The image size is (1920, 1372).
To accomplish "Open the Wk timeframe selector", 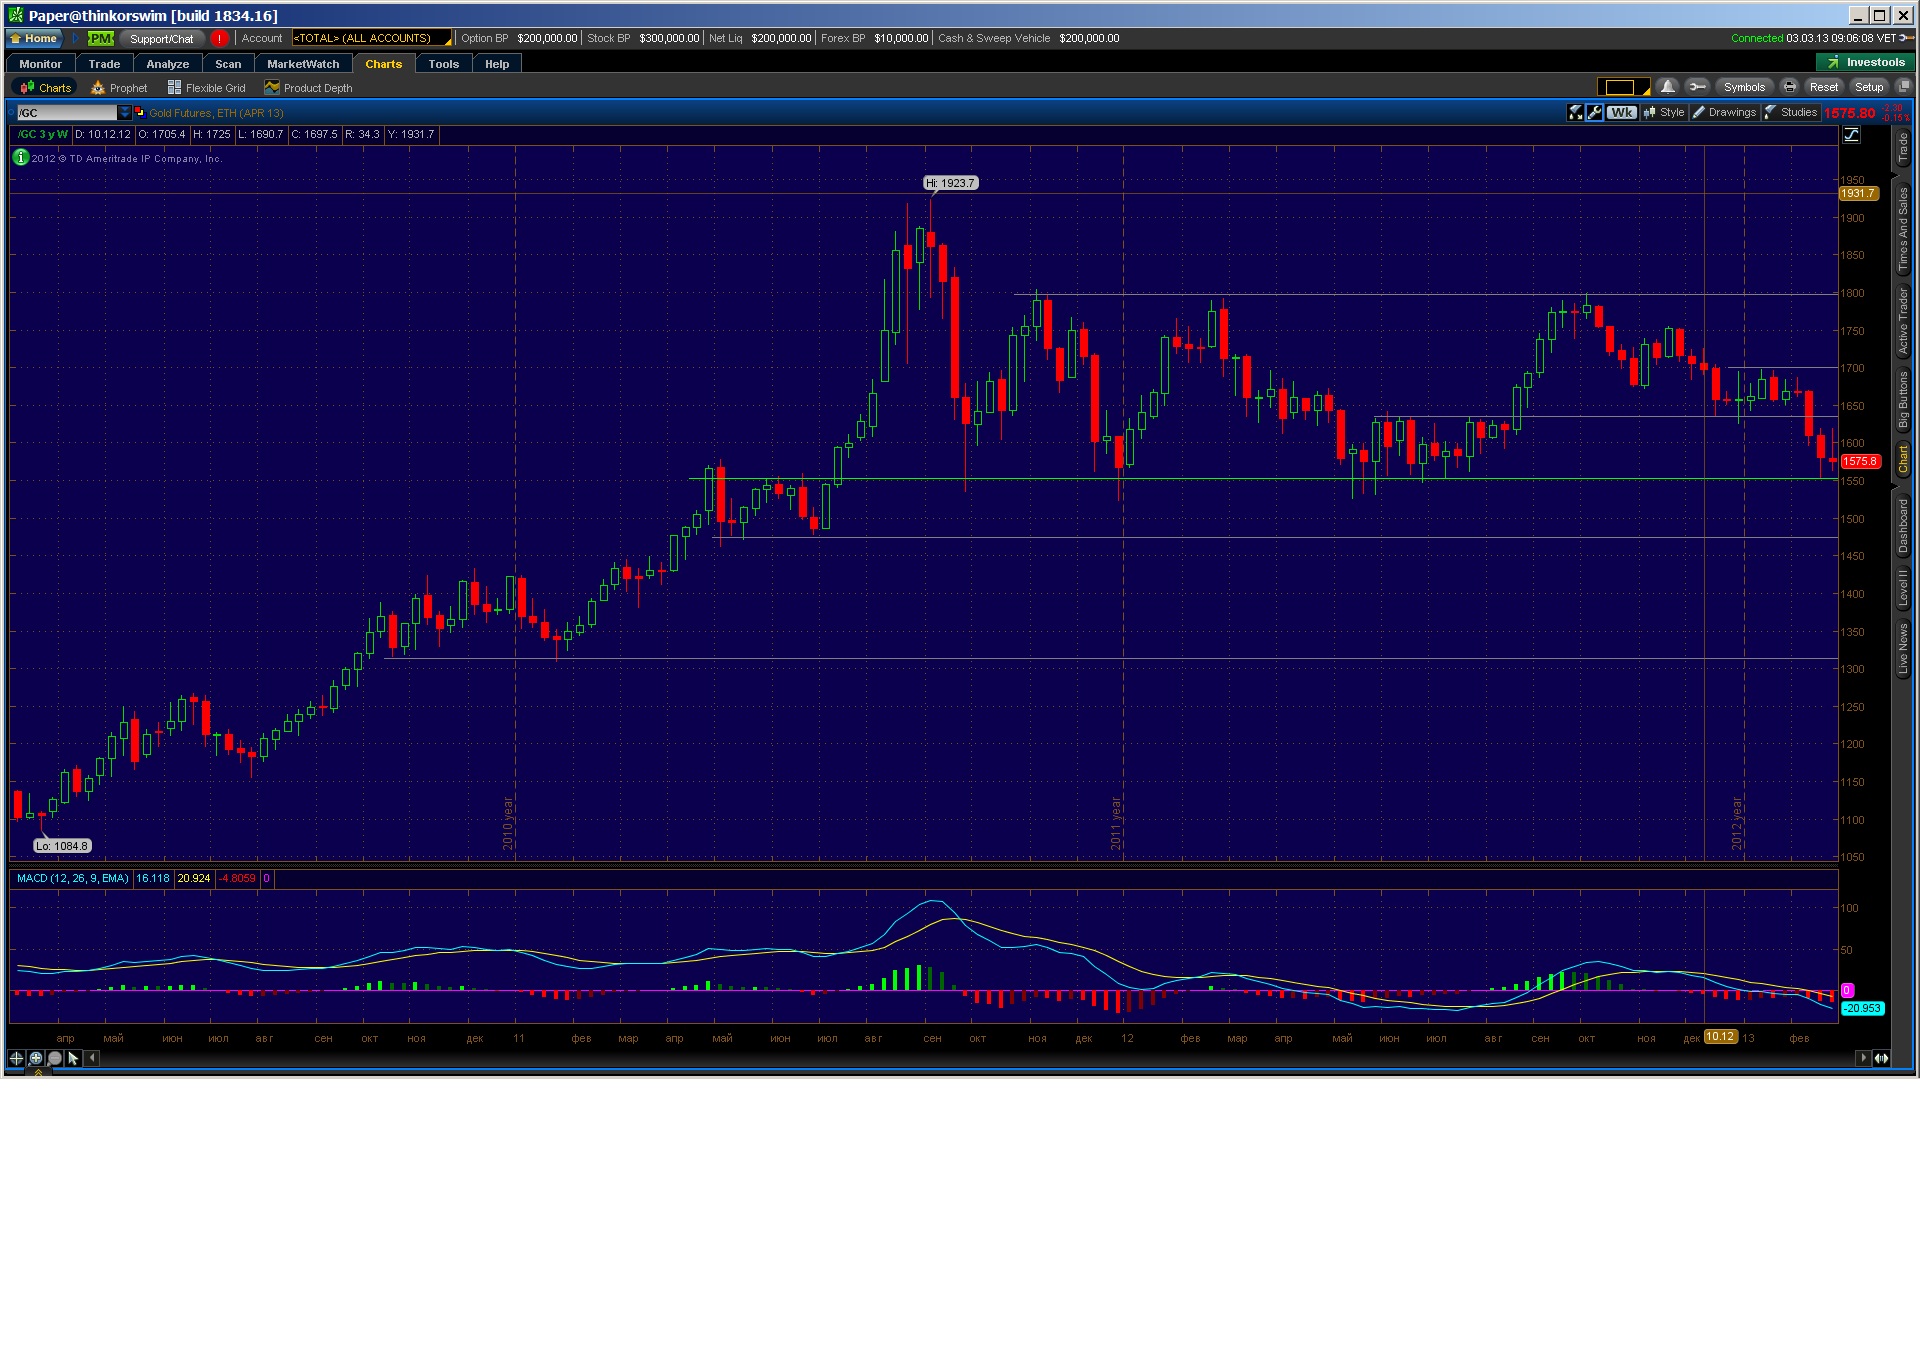I will (x=1622, y=112).
